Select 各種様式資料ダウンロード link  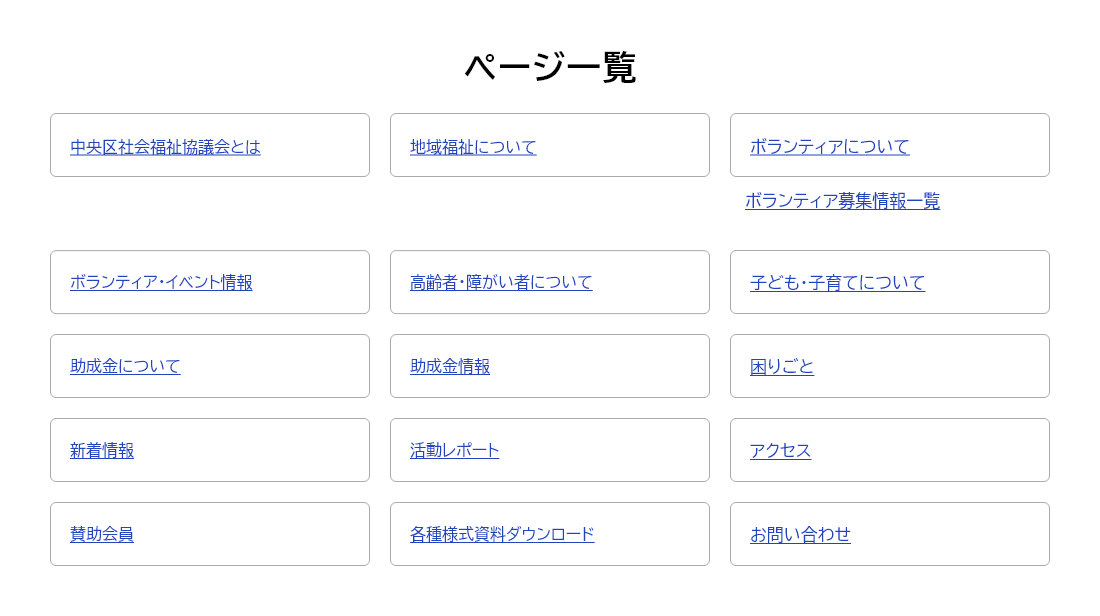click(x=502, y=535)
